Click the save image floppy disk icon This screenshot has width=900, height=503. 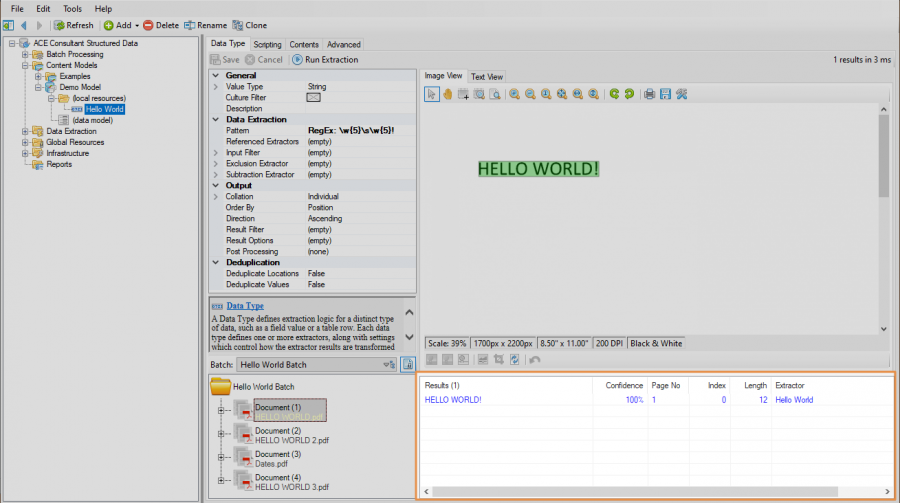[665, 94]
